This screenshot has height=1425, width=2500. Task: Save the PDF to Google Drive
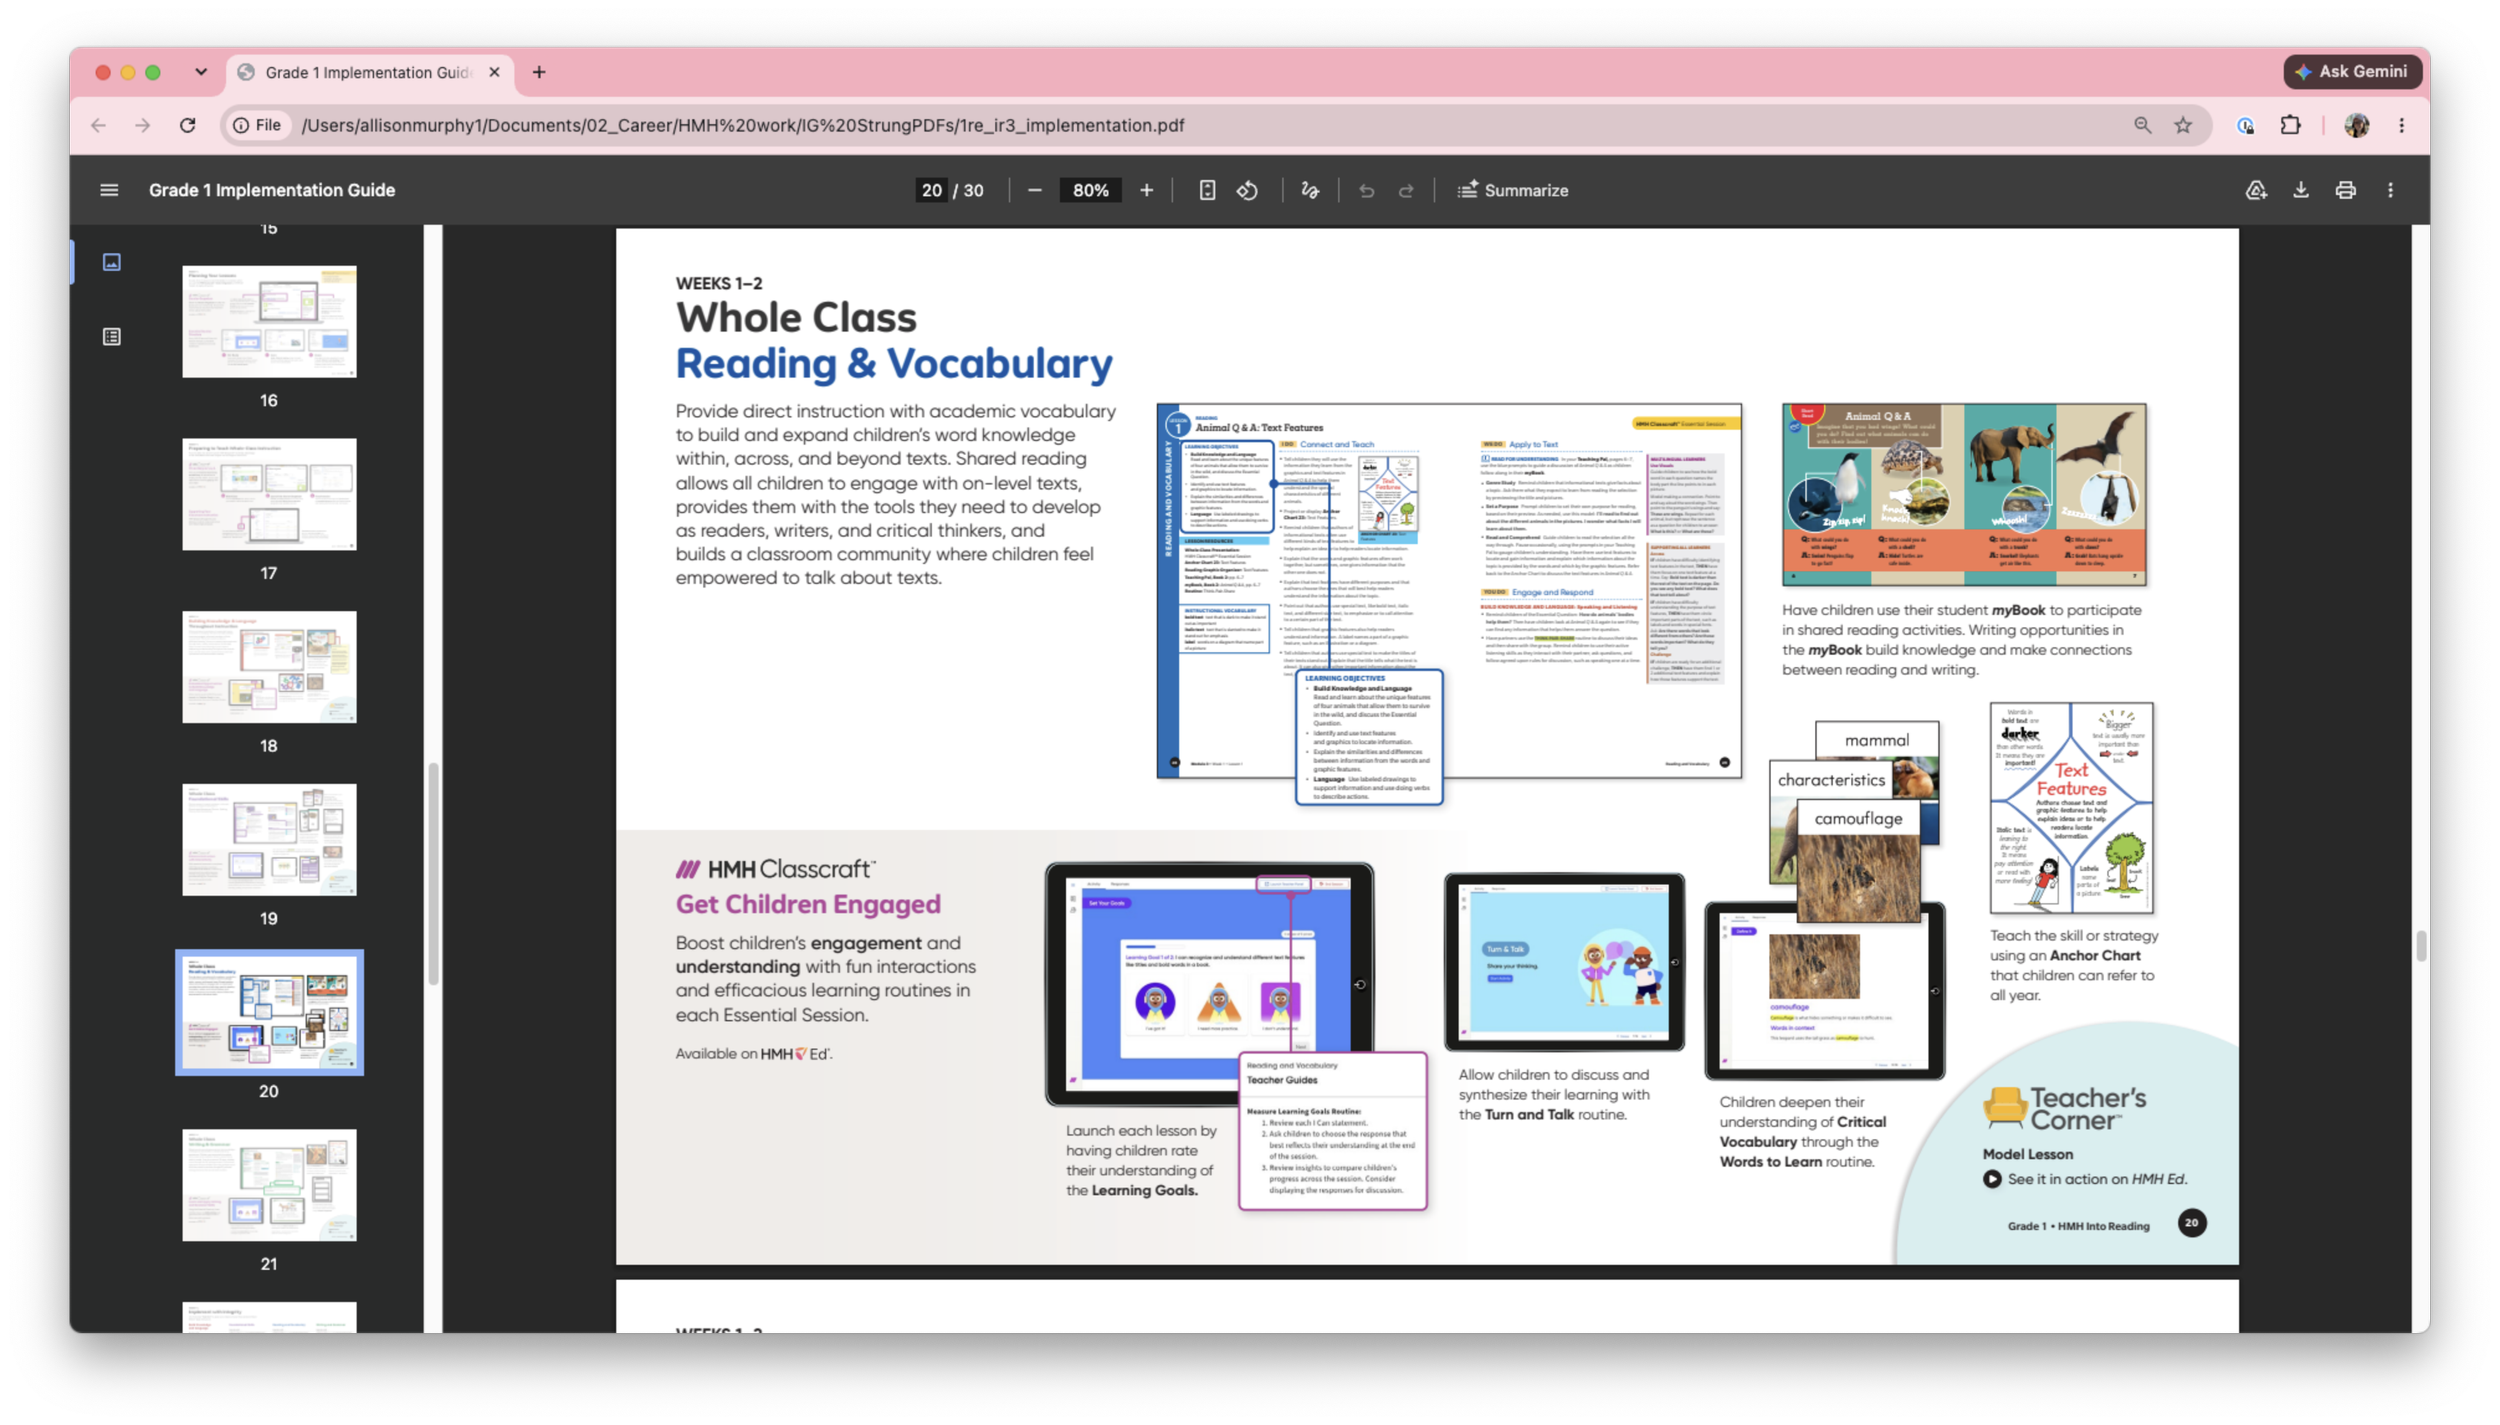2256,190
